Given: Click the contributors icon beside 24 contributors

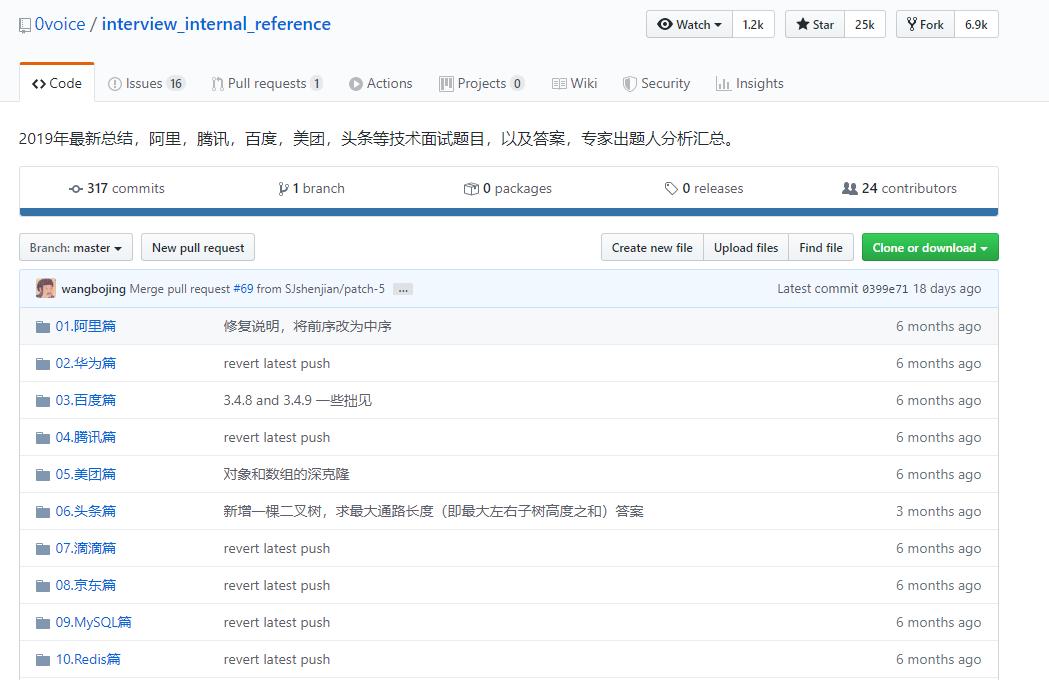Looking at the screenshot, I should pos(851,188).
